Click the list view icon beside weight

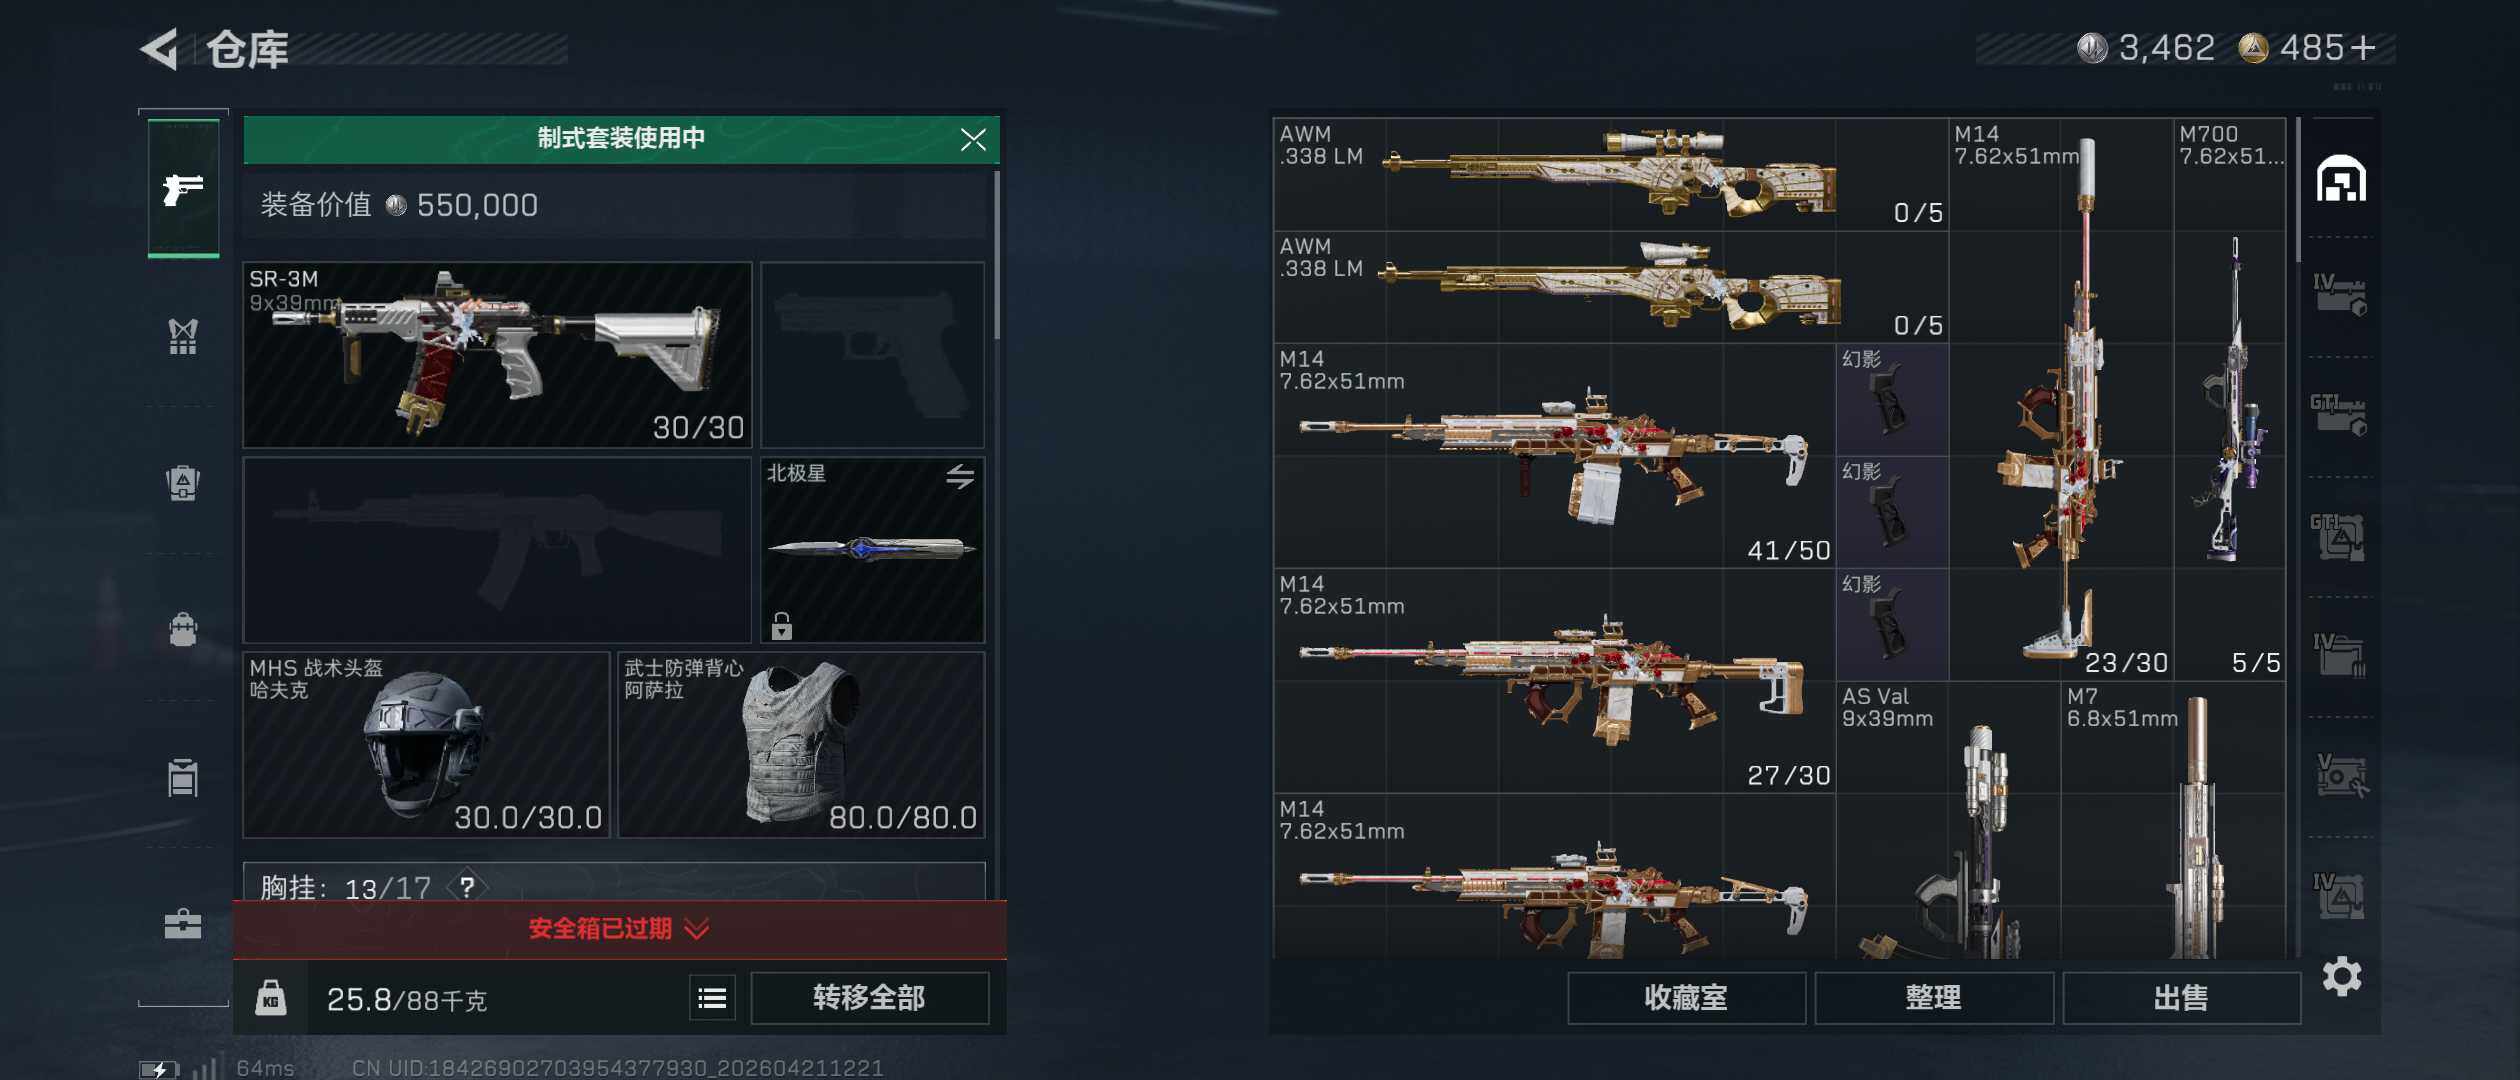[712, 998]
